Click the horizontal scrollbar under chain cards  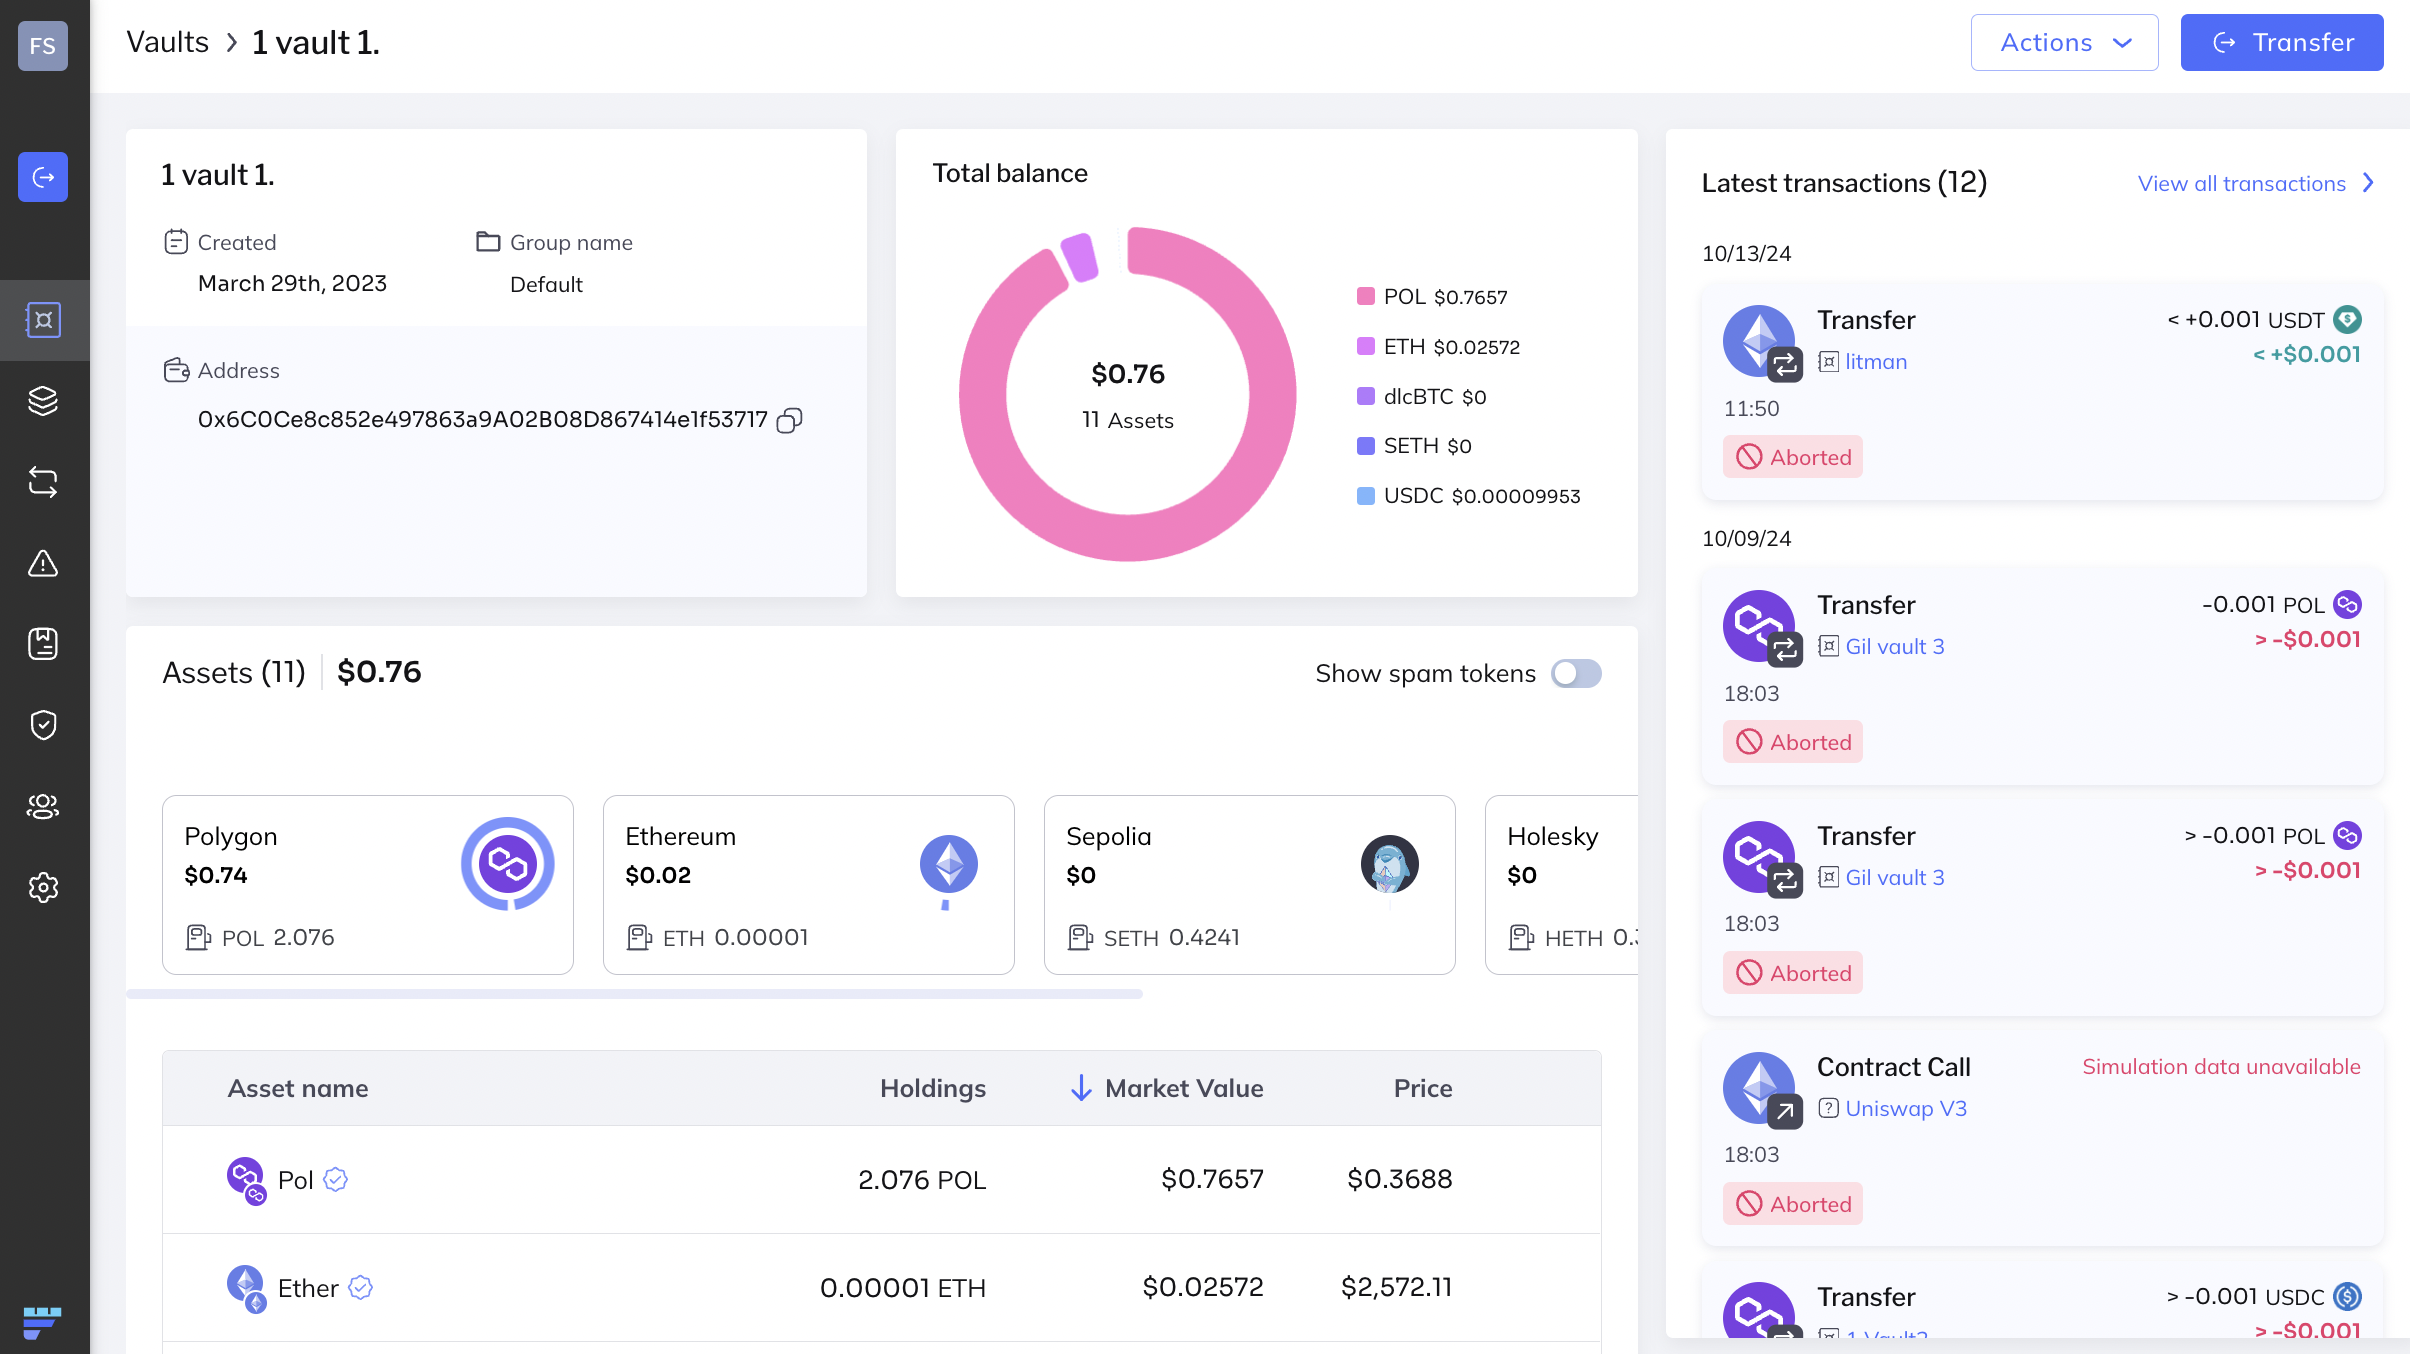click(x=634, y=994)
